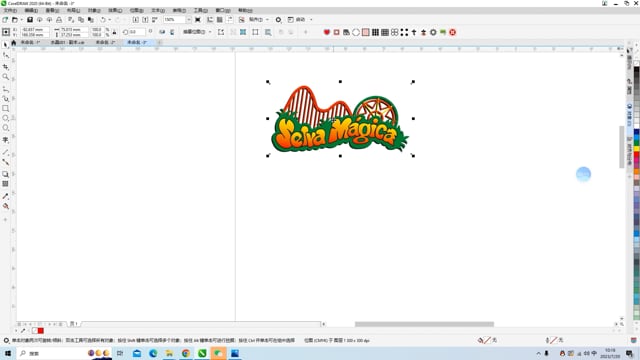Click the New document icon
This screenshot has width=640, height=360.
click(5, 20)
